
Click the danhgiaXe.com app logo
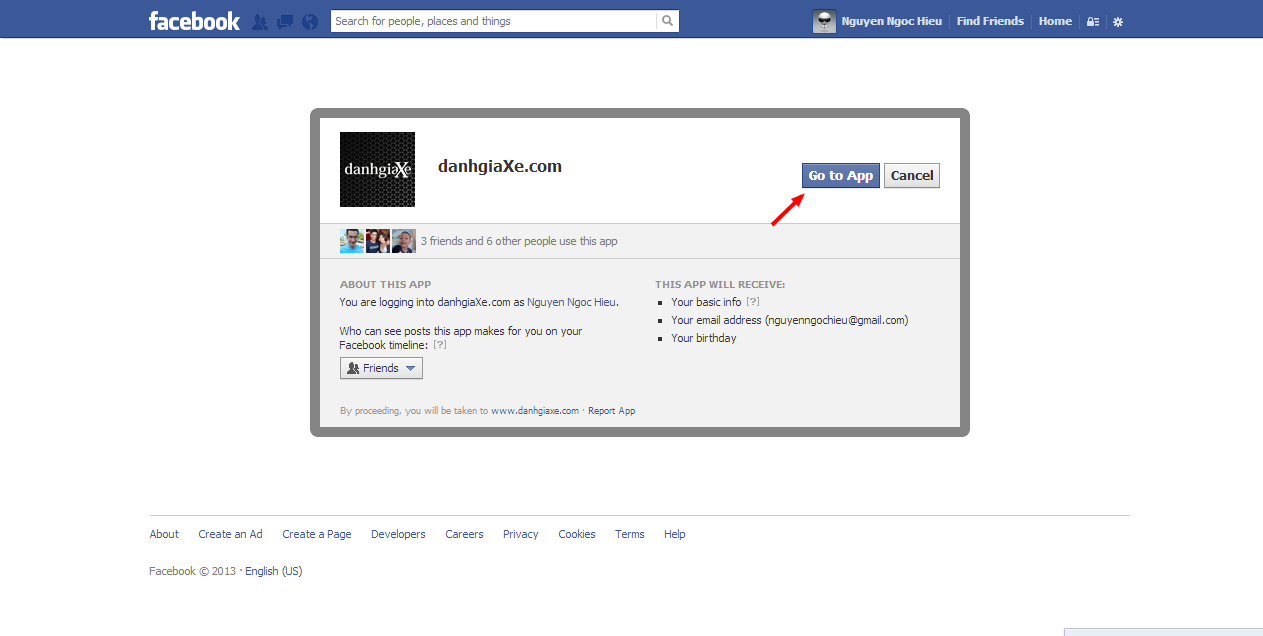point(377,169)
